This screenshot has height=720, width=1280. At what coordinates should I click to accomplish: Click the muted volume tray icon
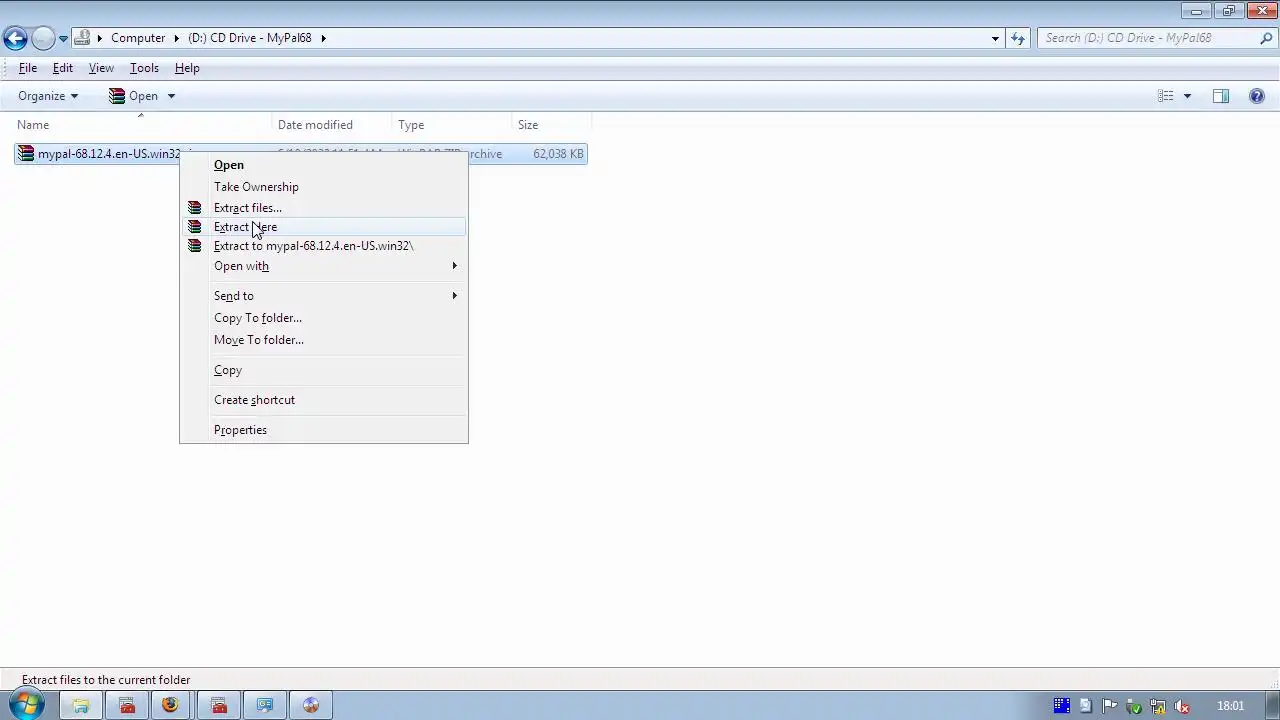point(1183,706)
